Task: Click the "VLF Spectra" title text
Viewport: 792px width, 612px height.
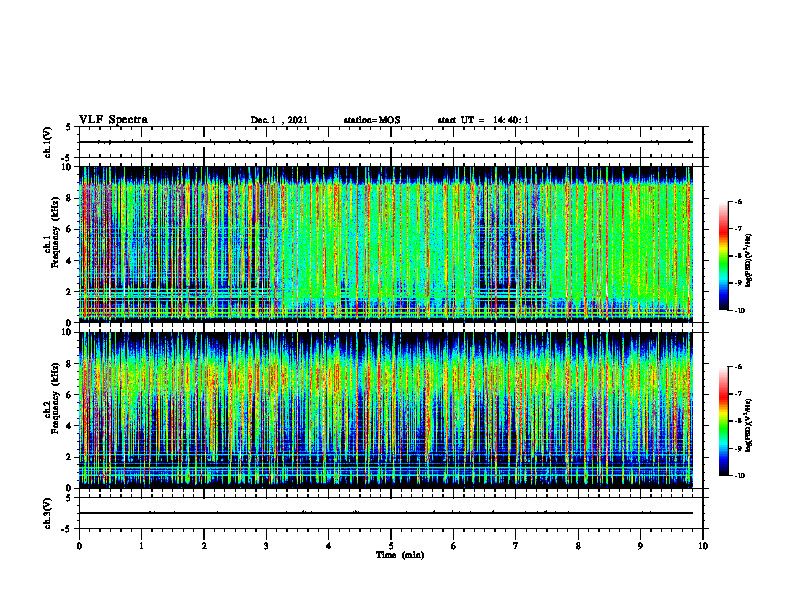Action: point(113,120)
